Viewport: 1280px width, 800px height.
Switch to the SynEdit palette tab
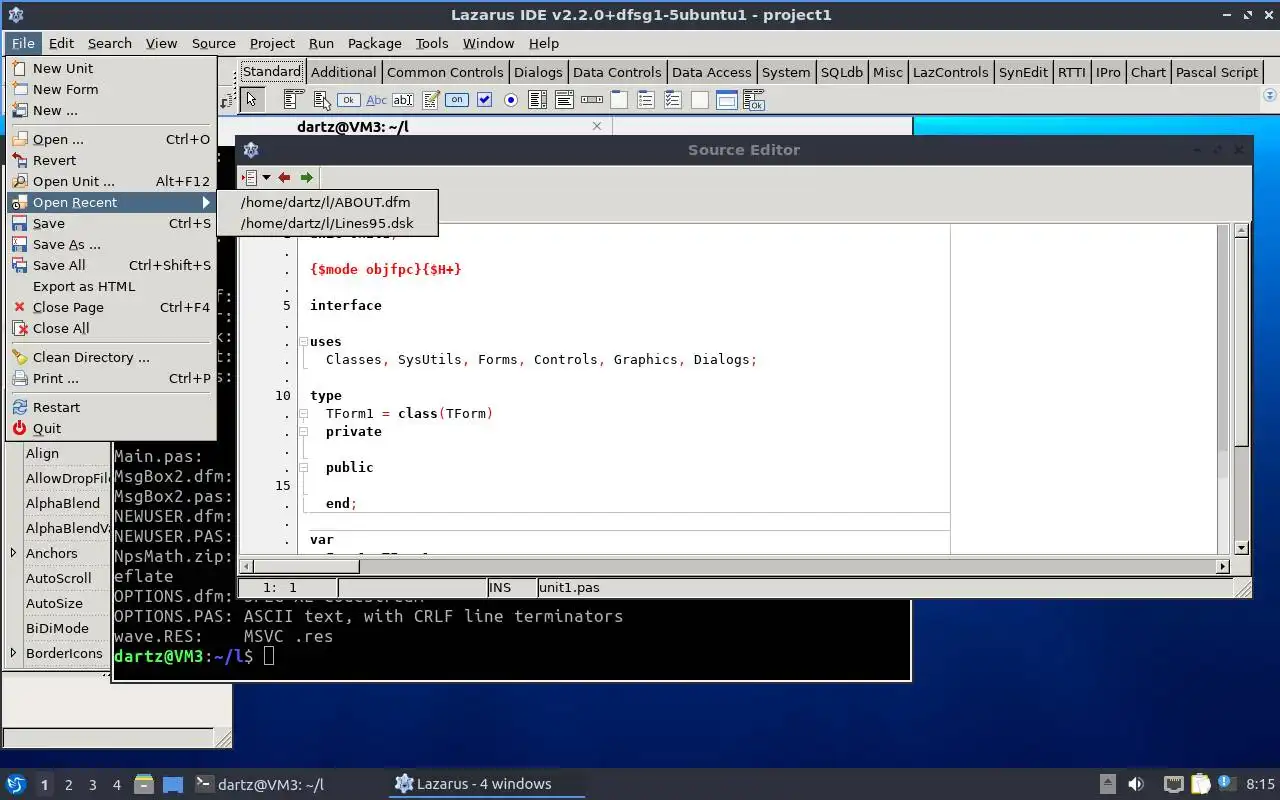[x=1023, y=72]
